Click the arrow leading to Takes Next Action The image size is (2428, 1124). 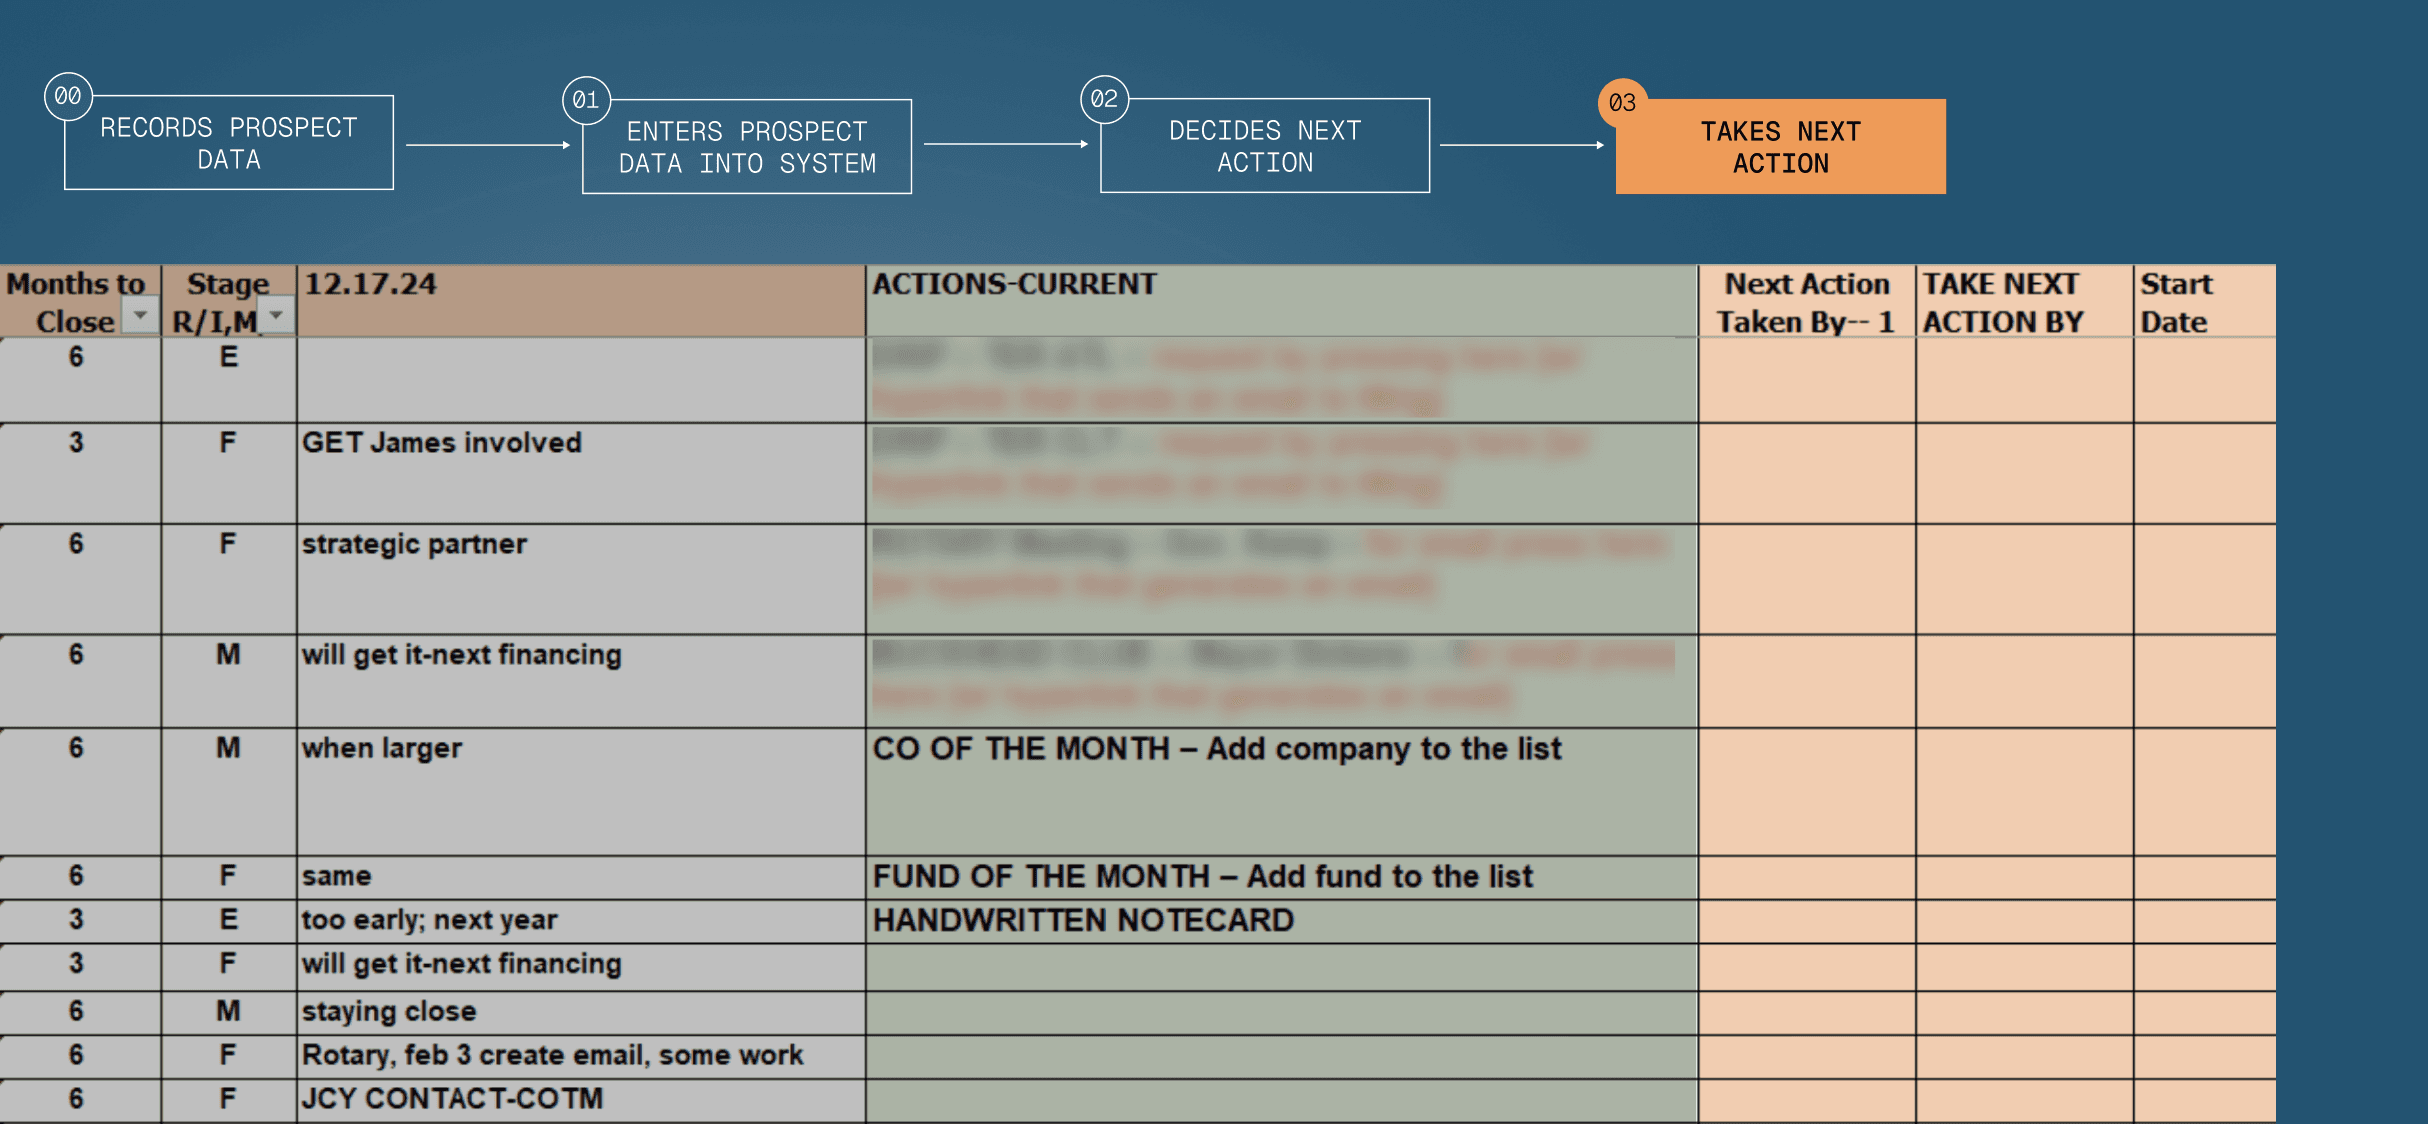[x=1521, y=145]
